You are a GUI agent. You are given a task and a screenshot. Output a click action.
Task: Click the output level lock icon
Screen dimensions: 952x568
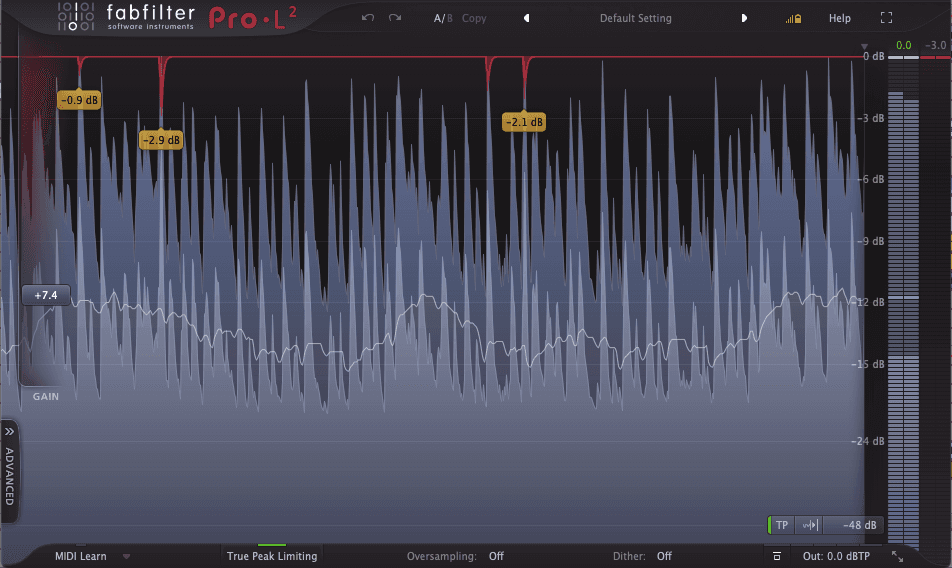[x=794, y=19]
